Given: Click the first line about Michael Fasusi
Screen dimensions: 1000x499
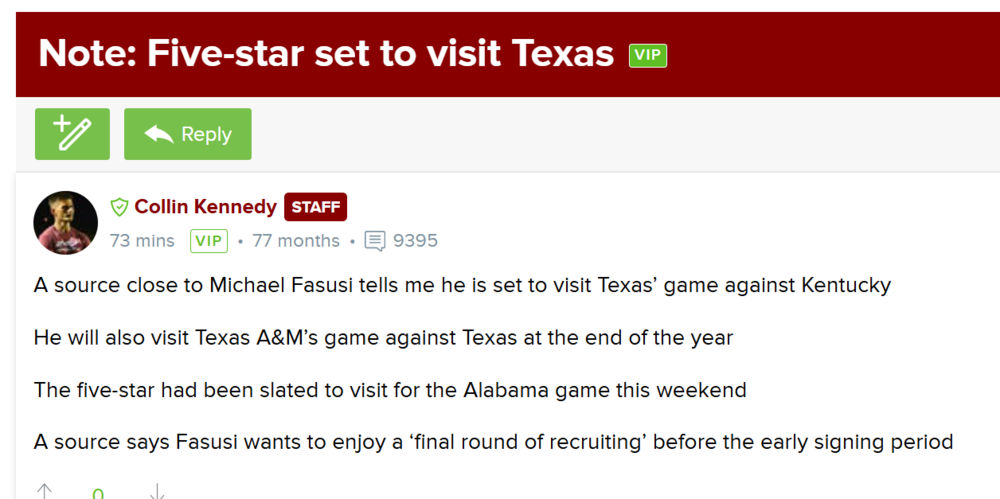Looking at the screenshot, I should [462, 285].
